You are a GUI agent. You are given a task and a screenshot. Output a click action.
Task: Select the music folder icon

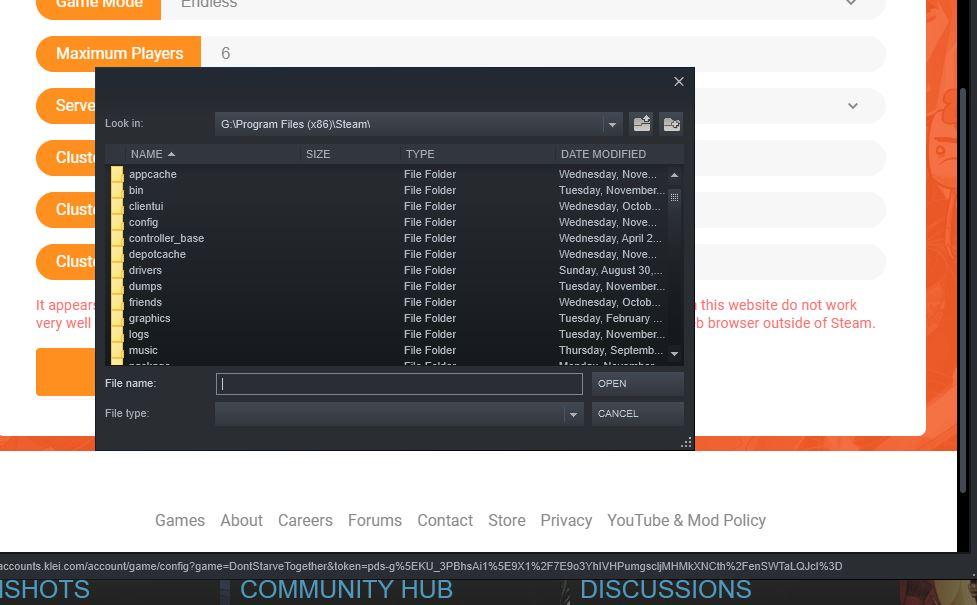[x=117, y=351]
